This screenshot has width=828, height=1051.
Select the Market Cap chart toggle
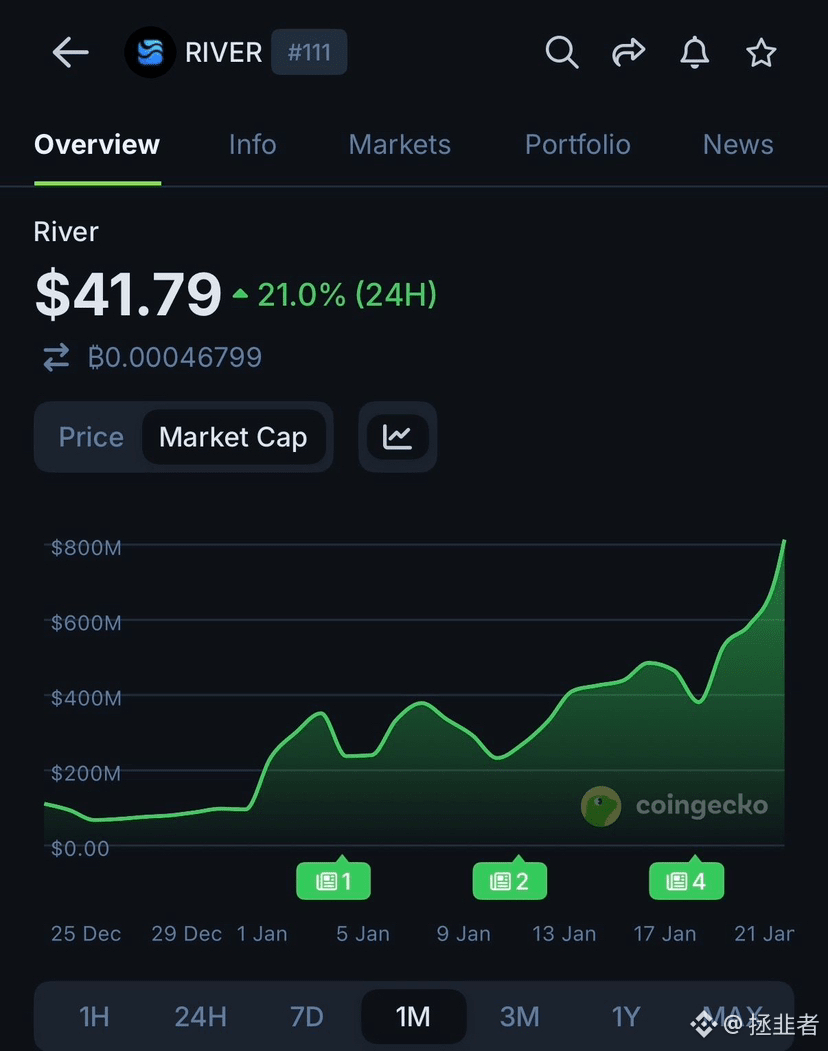(x=233, y=437)
